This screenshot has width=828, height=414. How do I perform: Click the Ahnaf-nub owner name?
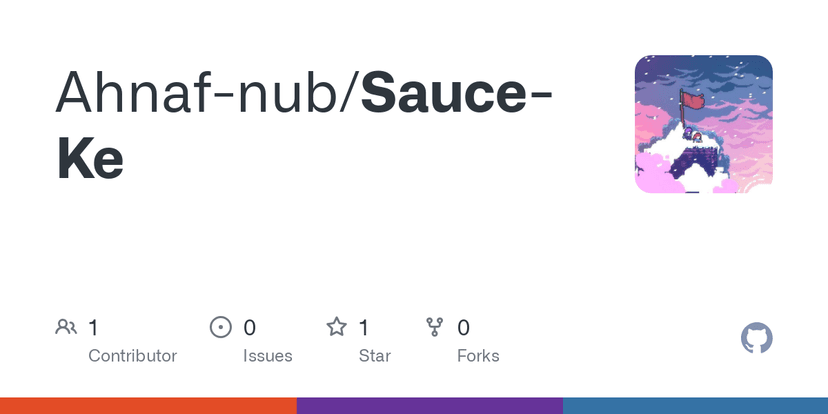[x=200, y=91]
